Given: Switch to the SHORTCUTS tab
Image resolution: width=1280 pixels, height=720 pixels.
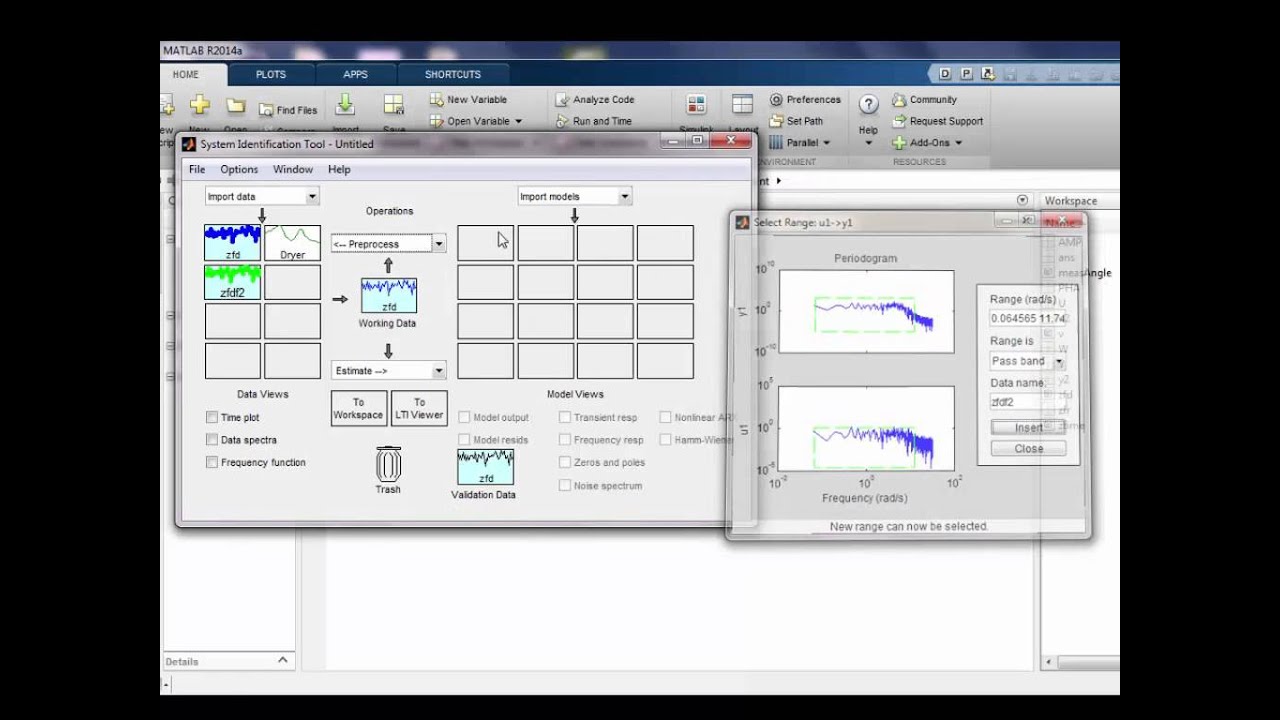Looking at the screenshot, I should (x=453, y=74).
